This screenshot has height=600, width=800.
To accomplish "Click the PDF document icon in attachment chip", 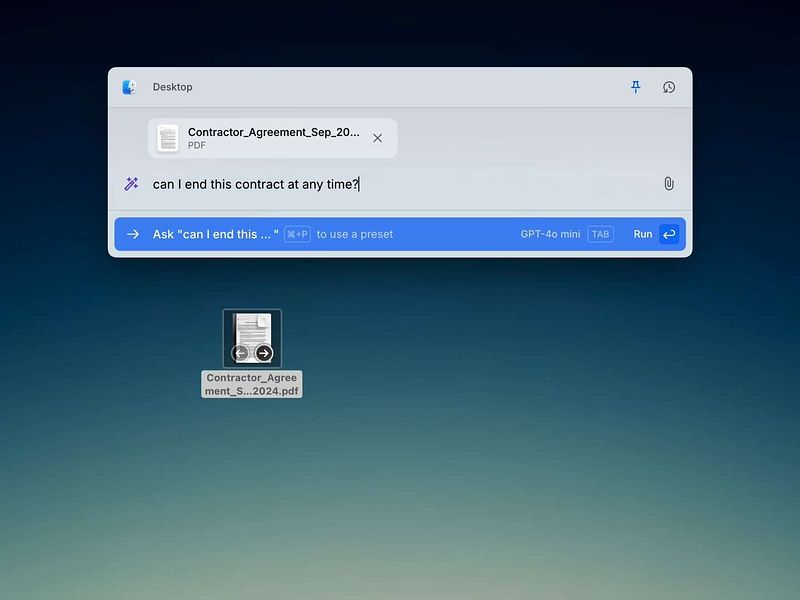I will click(167, 138).
